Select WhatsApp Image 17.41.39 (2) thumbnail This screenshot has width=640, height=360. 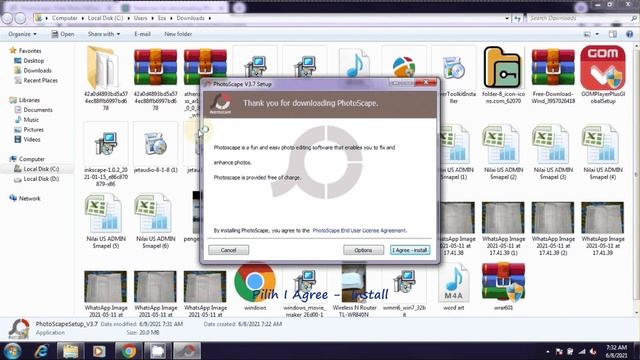click(x=553, y=218)
